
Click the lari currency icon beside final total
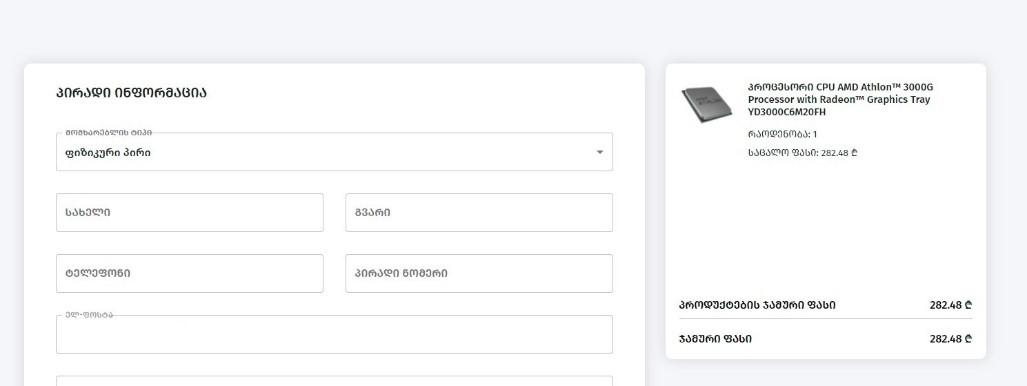pyautogui.click(x=968, y=339)
